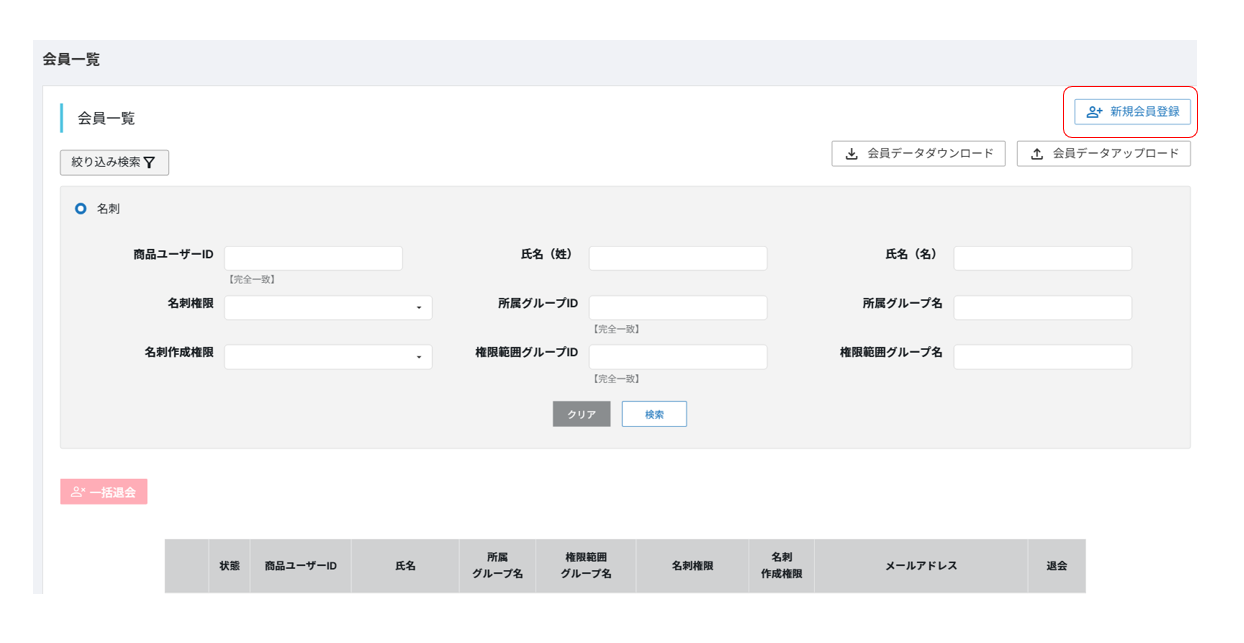The height and width of the screenshot is (643, 1244).
Task: Toggle the 絞り込み検索 filter button
Action: tap(114, 162)
